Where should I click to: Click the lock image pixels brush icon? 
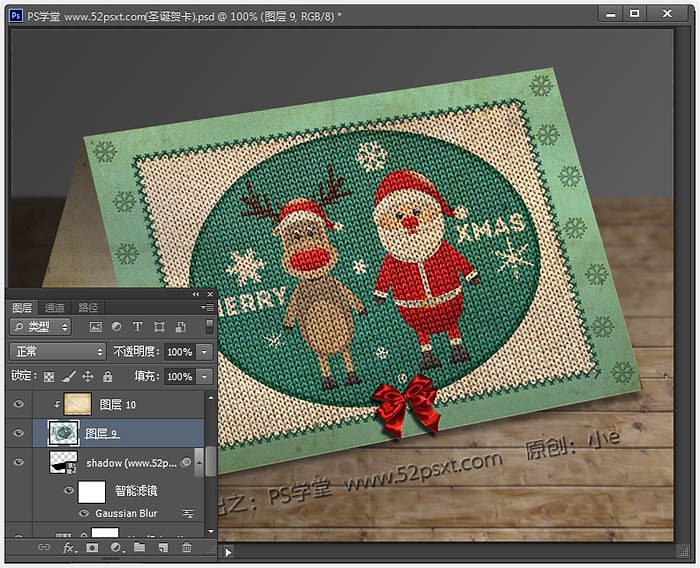[x=69, y=376]
